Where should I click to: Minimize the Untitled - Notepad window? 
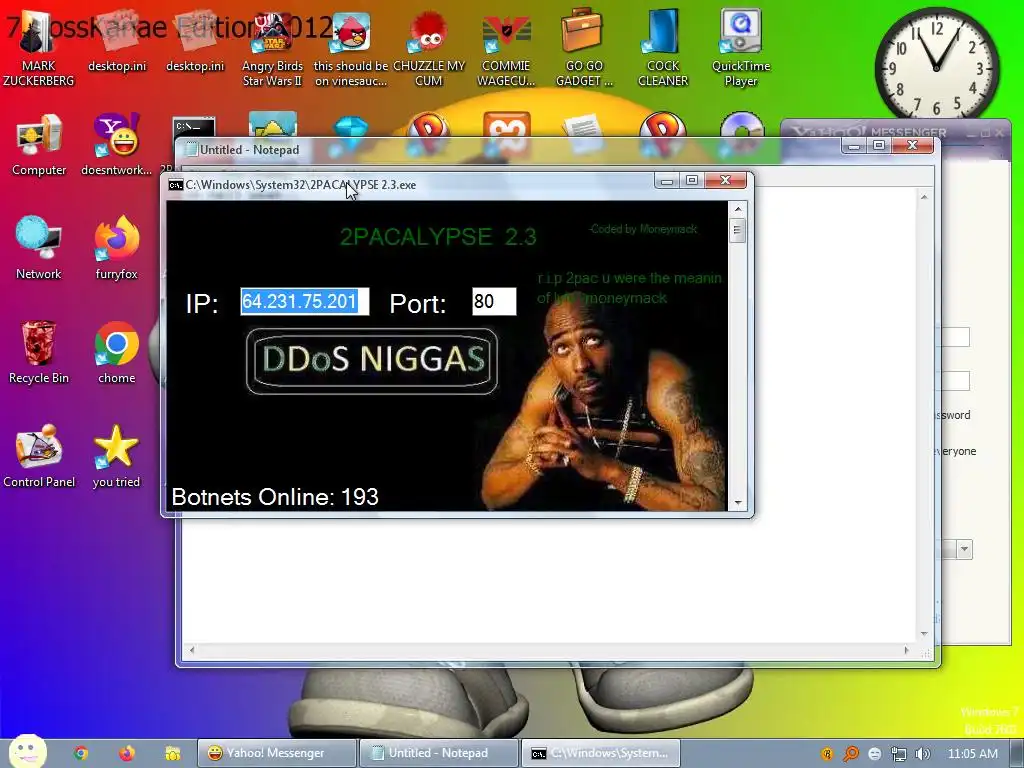(854, 145)
